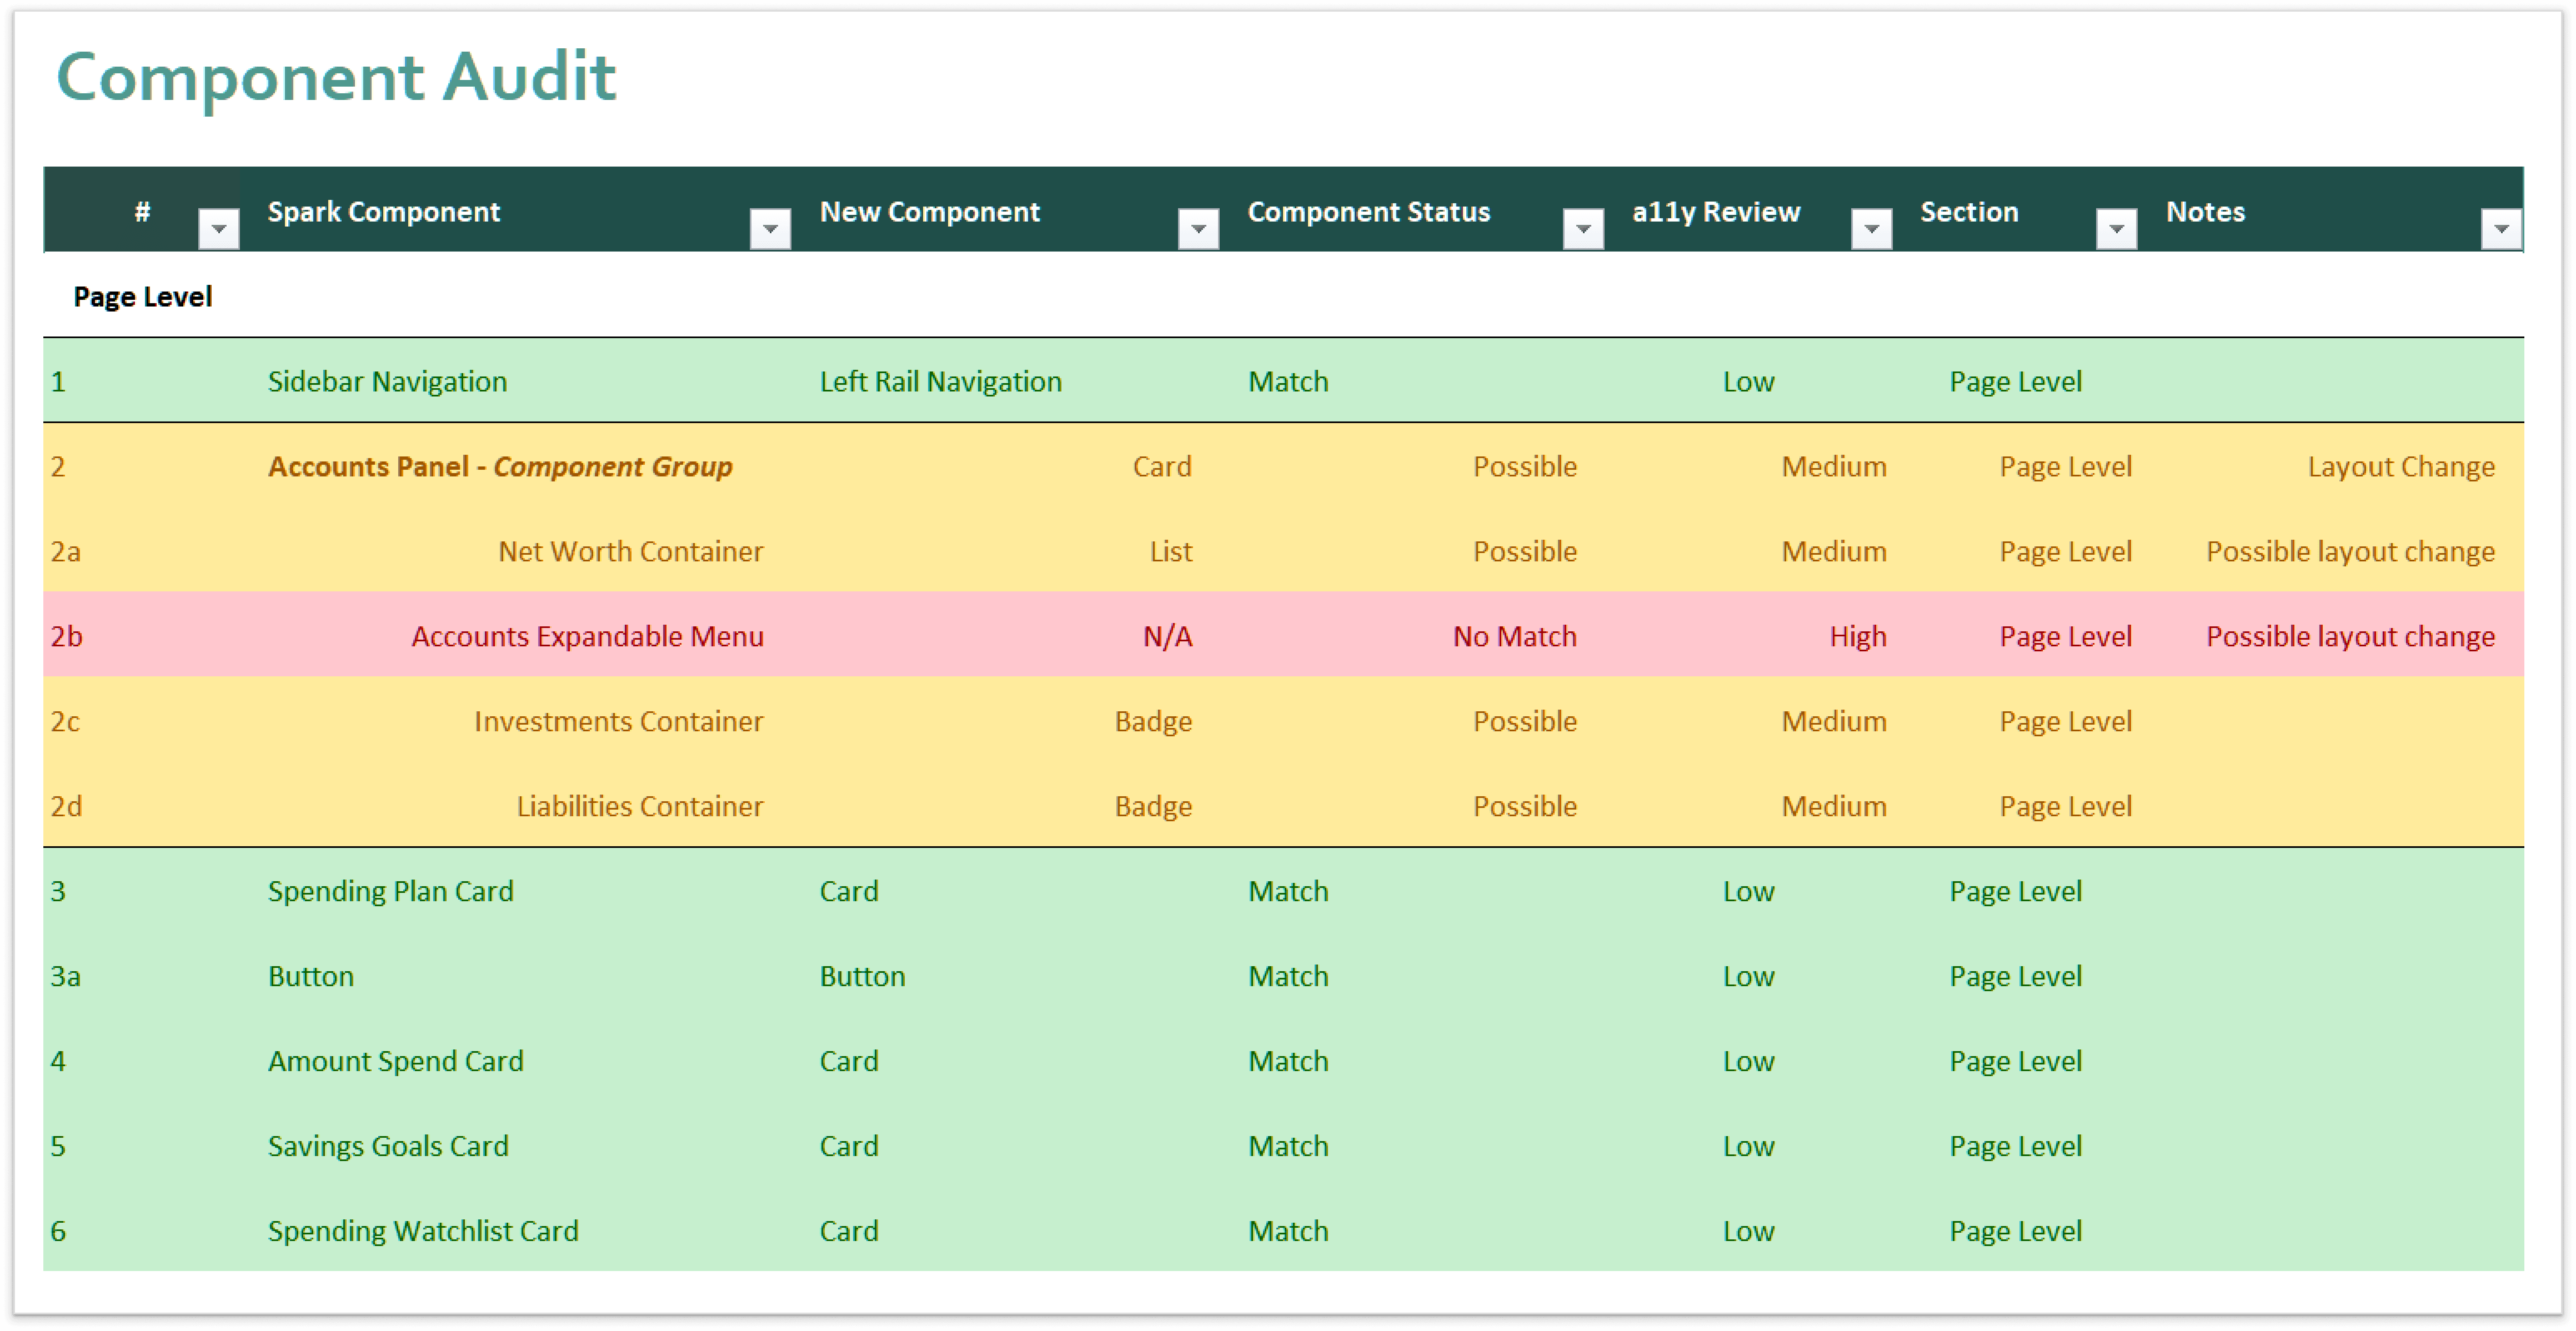Click the No Match status cell
This screenshot has width=2576, height=1331.
pos(1515,637)
